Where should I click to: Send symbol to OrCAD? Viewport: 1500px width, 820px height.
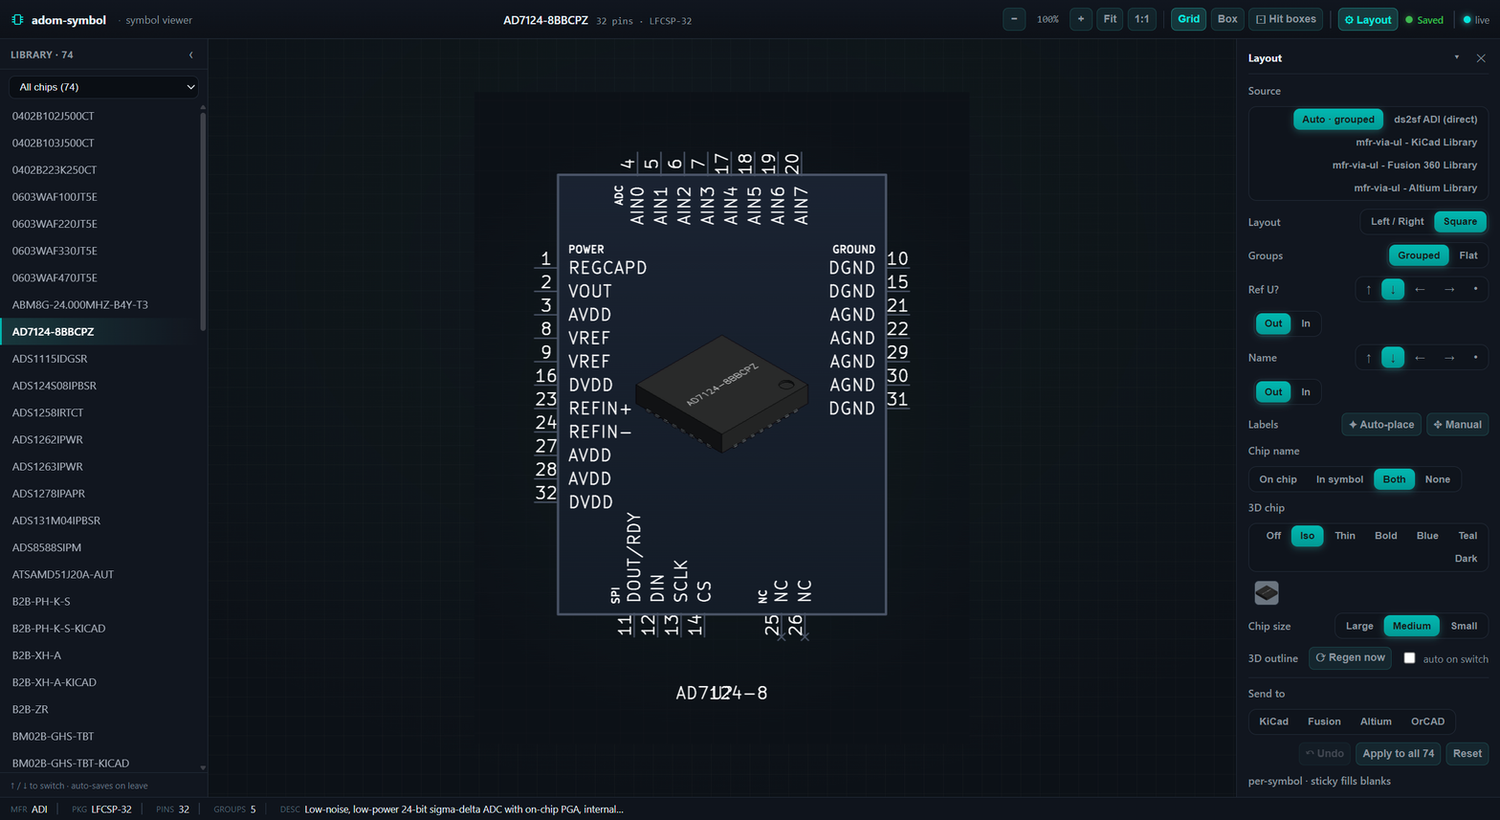click(x=1427, y=722)
